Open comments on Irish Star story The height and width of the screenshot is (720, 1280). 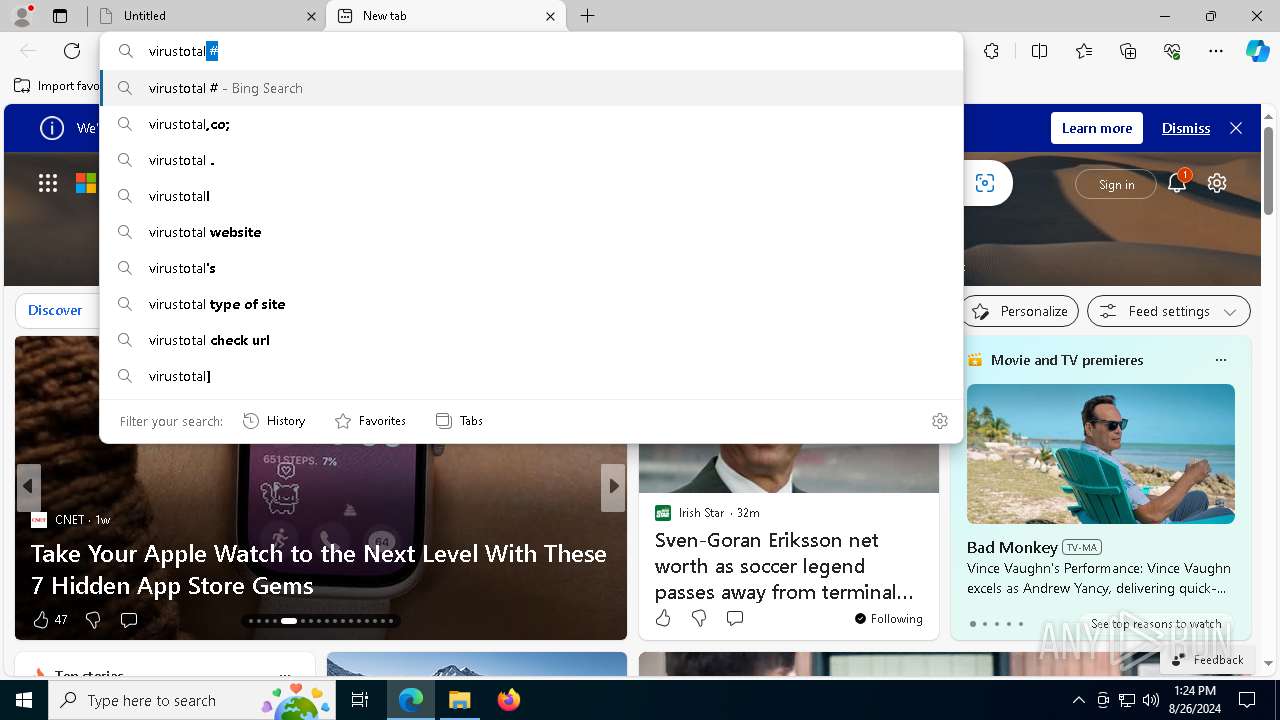pos(735,618)
